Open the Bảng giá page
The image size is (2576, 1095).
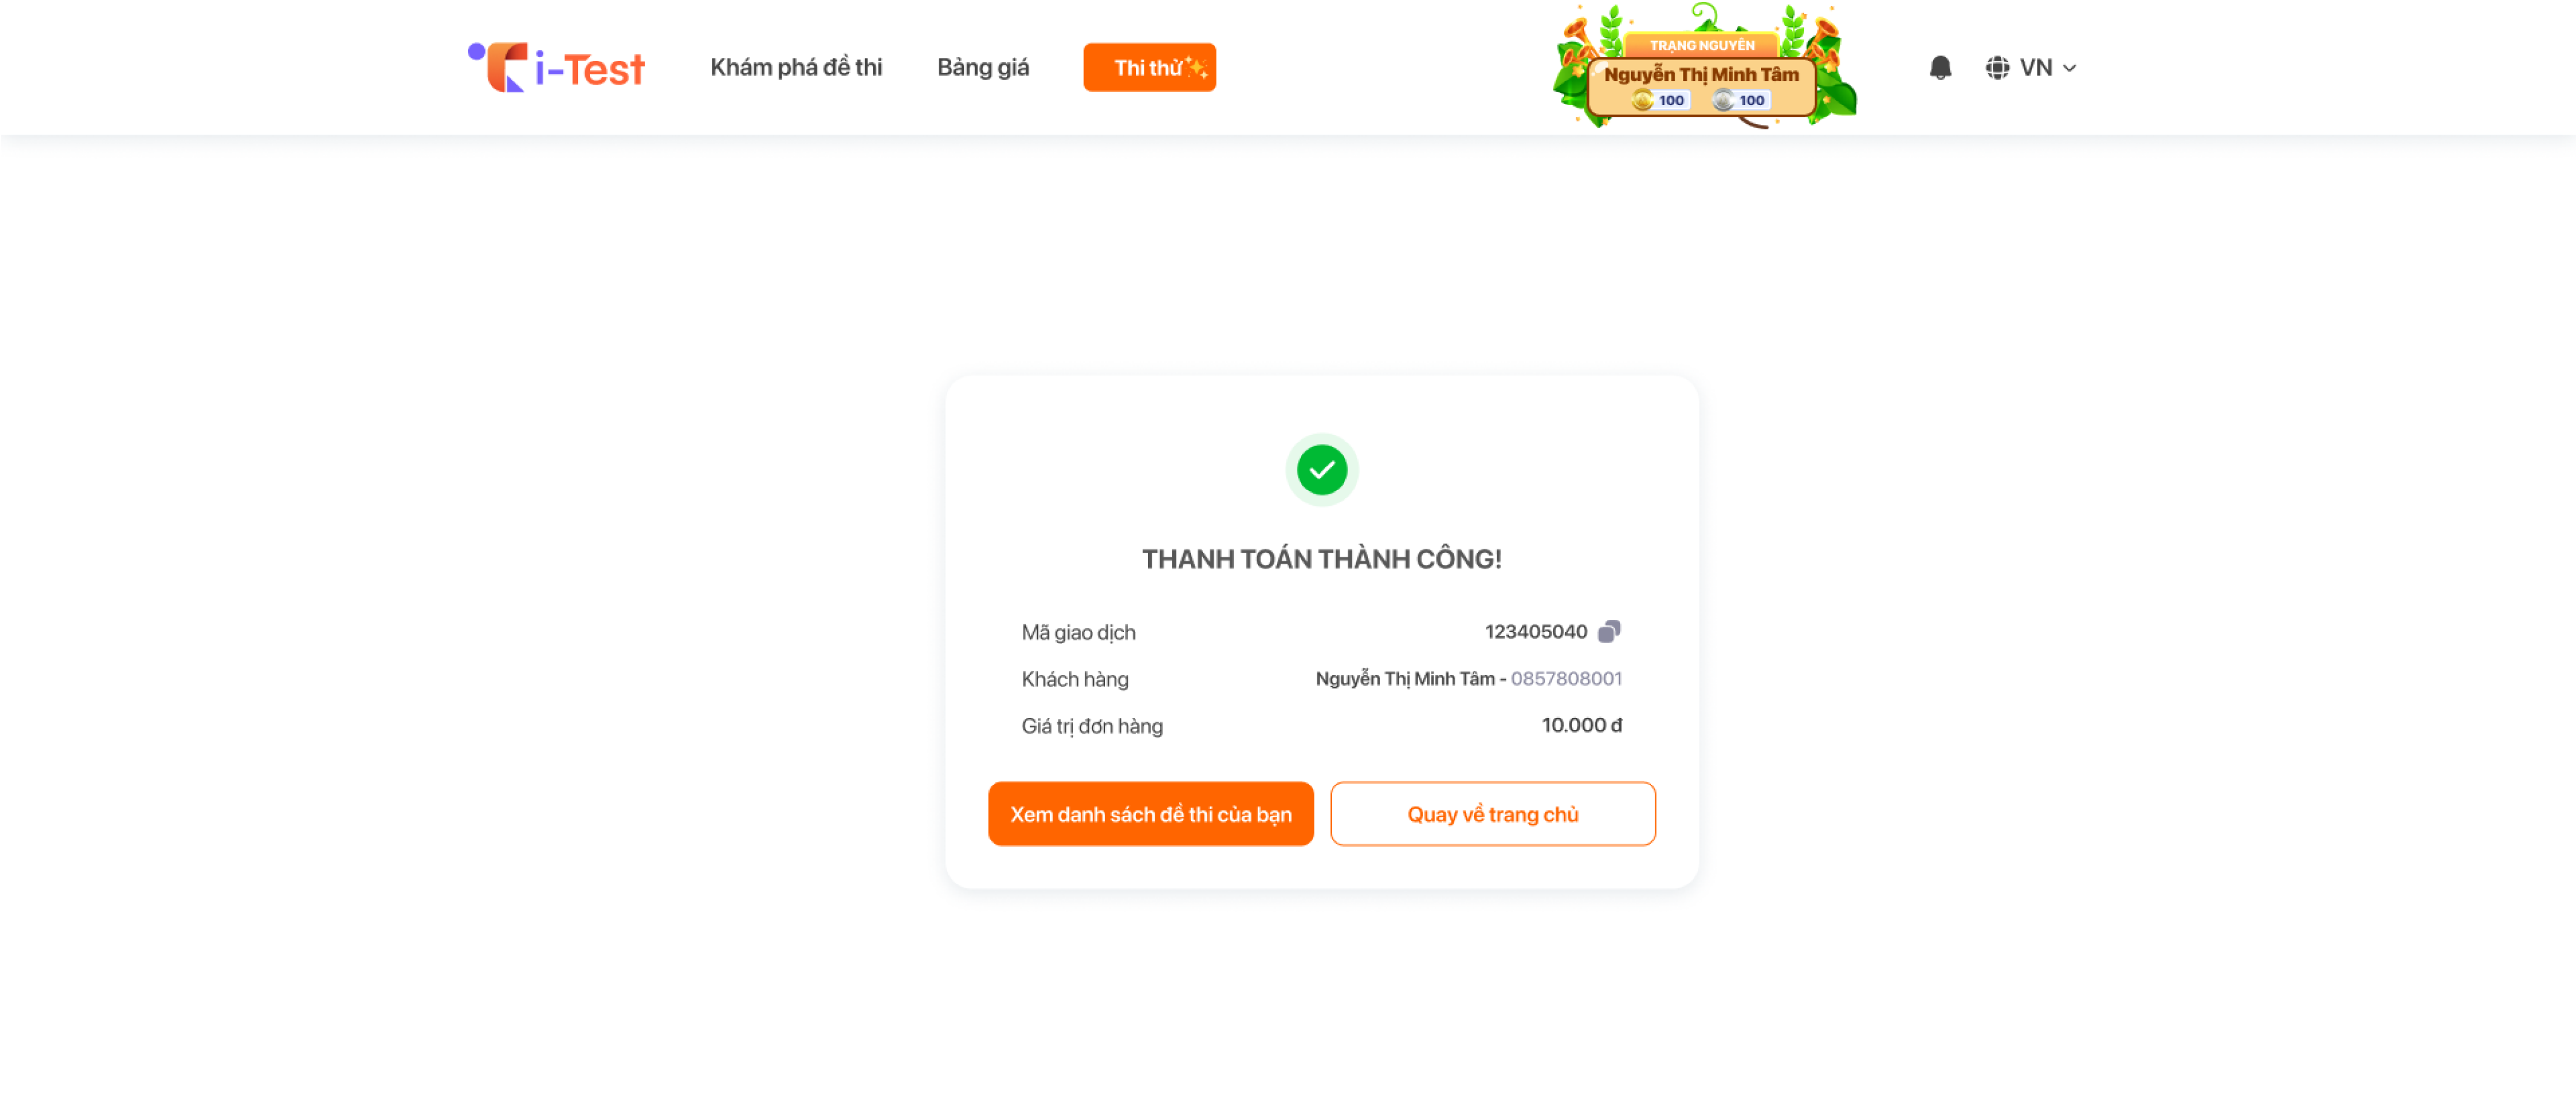pos(983,67)
